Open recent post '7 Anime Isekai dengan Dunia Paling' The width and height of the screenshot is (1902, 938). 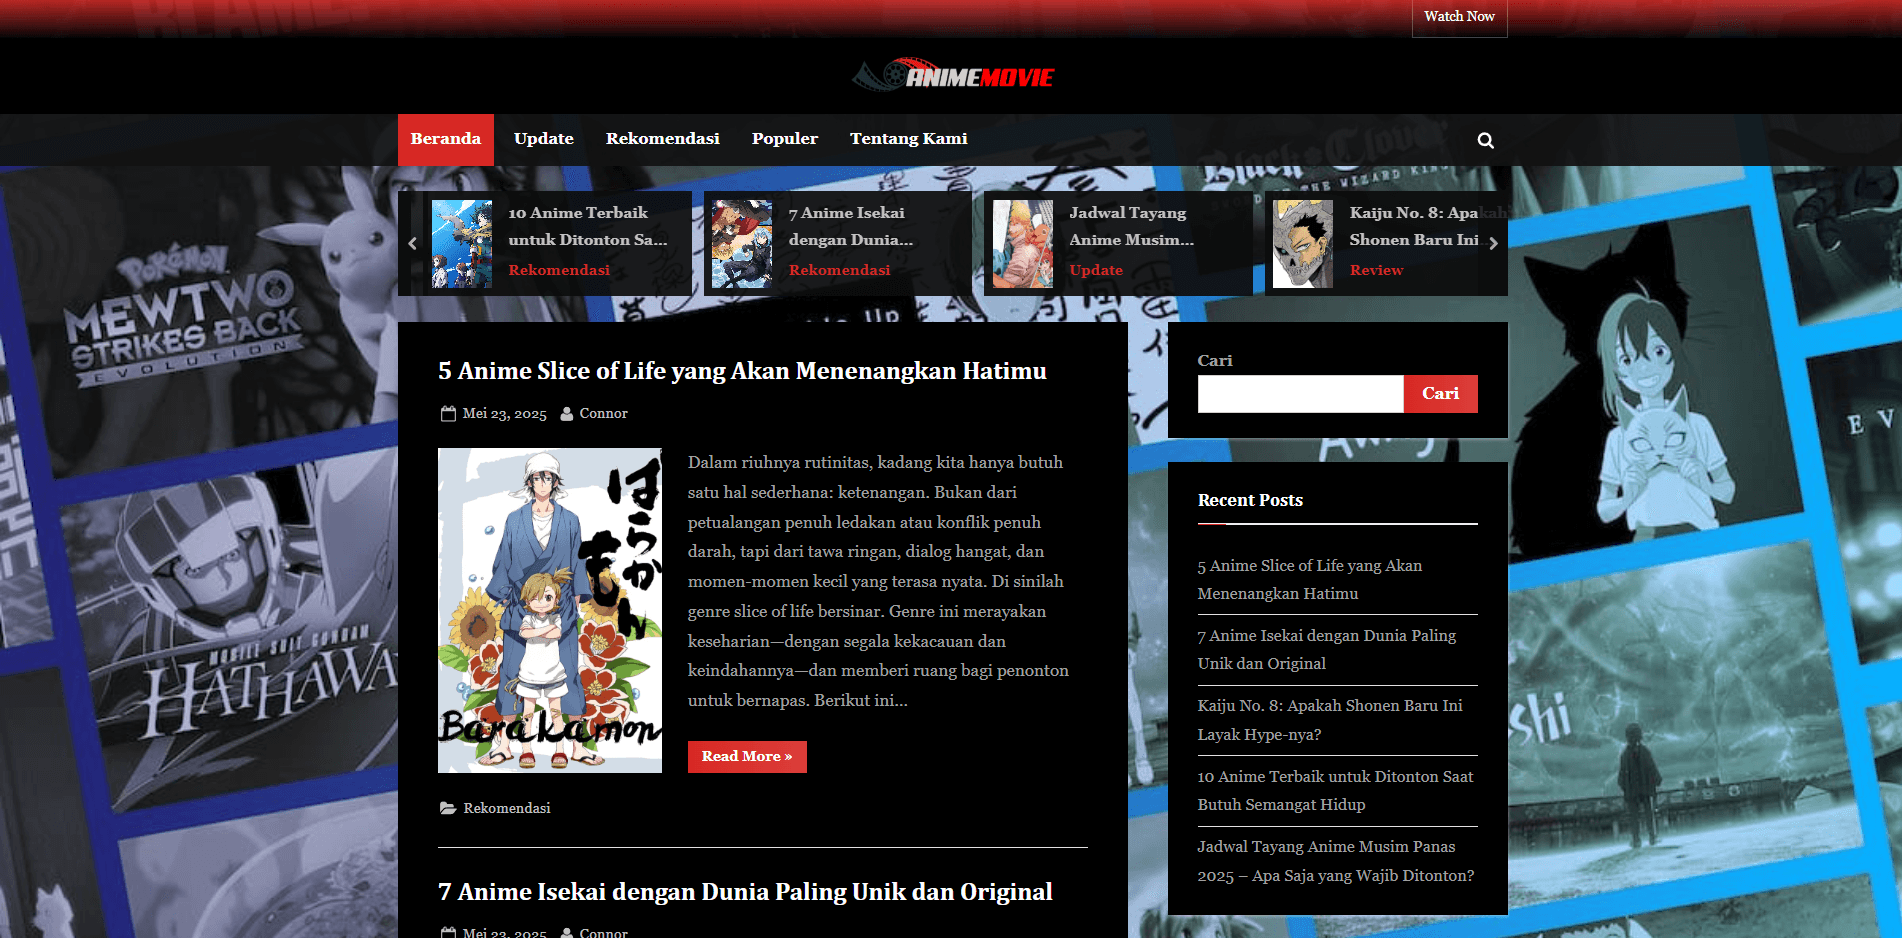pos(1327,650)
